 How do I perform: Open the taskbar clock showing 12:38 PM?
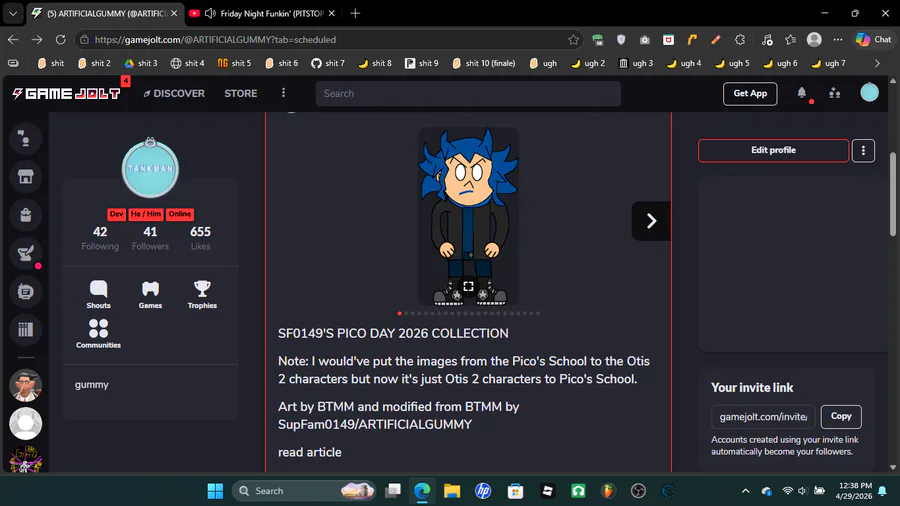854,491
